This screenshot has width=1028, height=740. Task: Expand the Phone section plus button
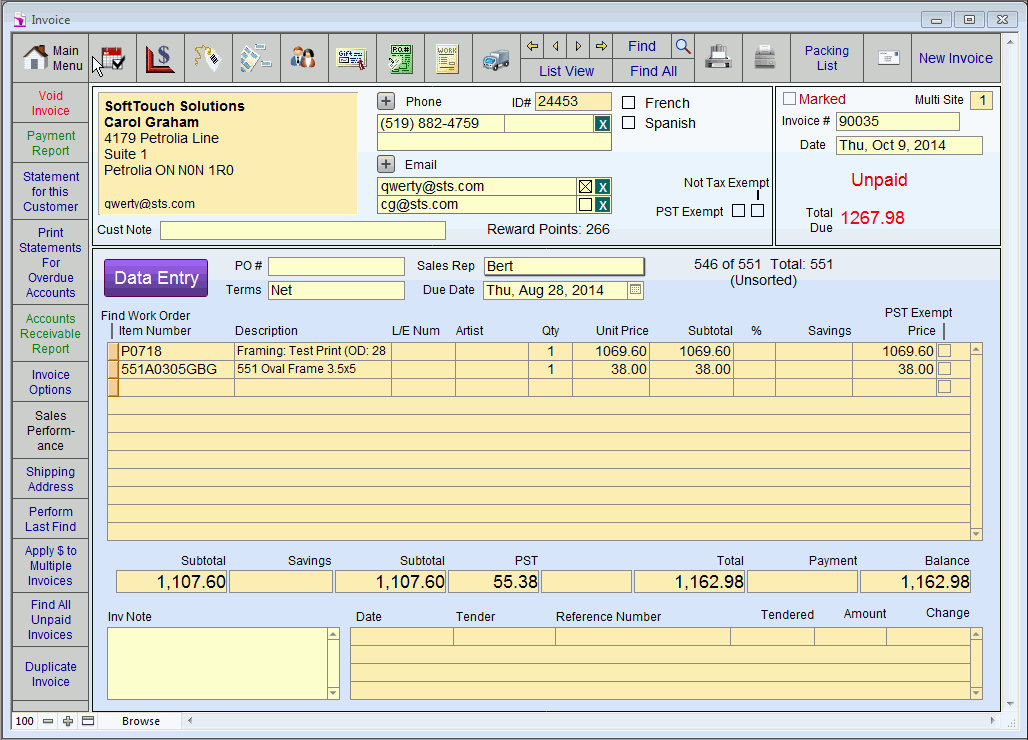tap(386, 101)
